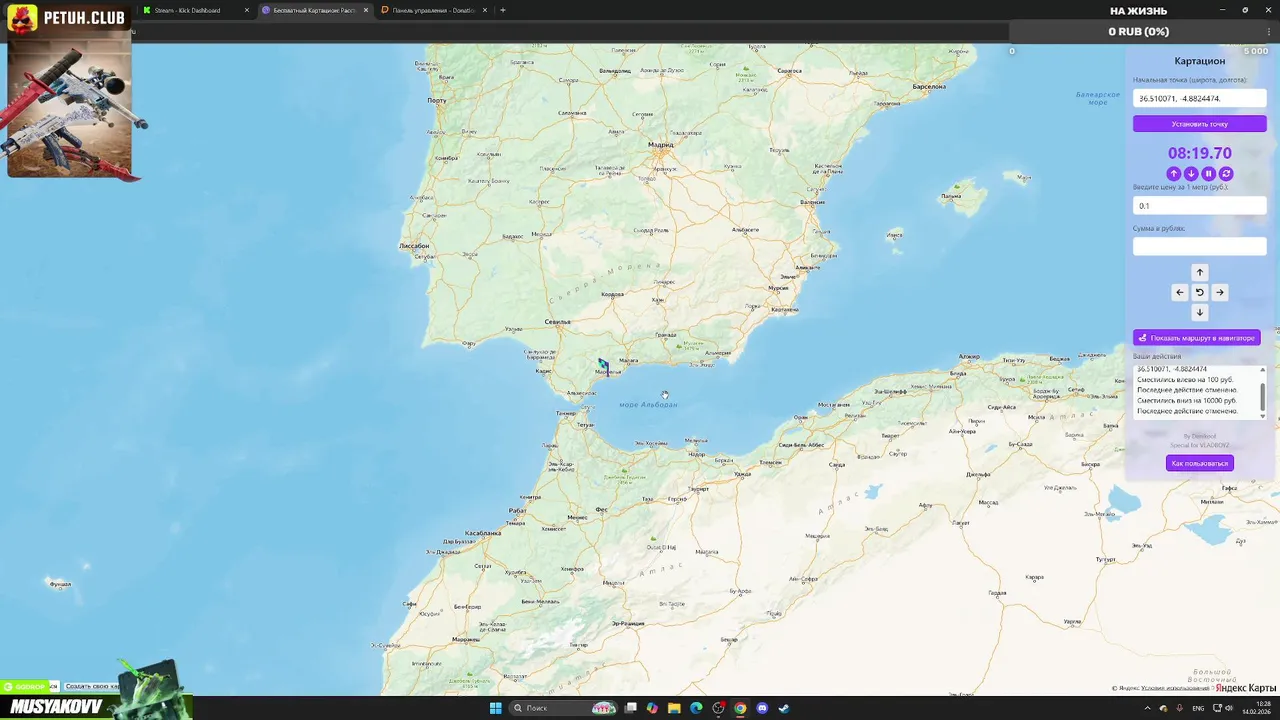Viewport: 1280px width, 720px height.
Task: Reset the timer with the refresh icon
Action: 1226,174
